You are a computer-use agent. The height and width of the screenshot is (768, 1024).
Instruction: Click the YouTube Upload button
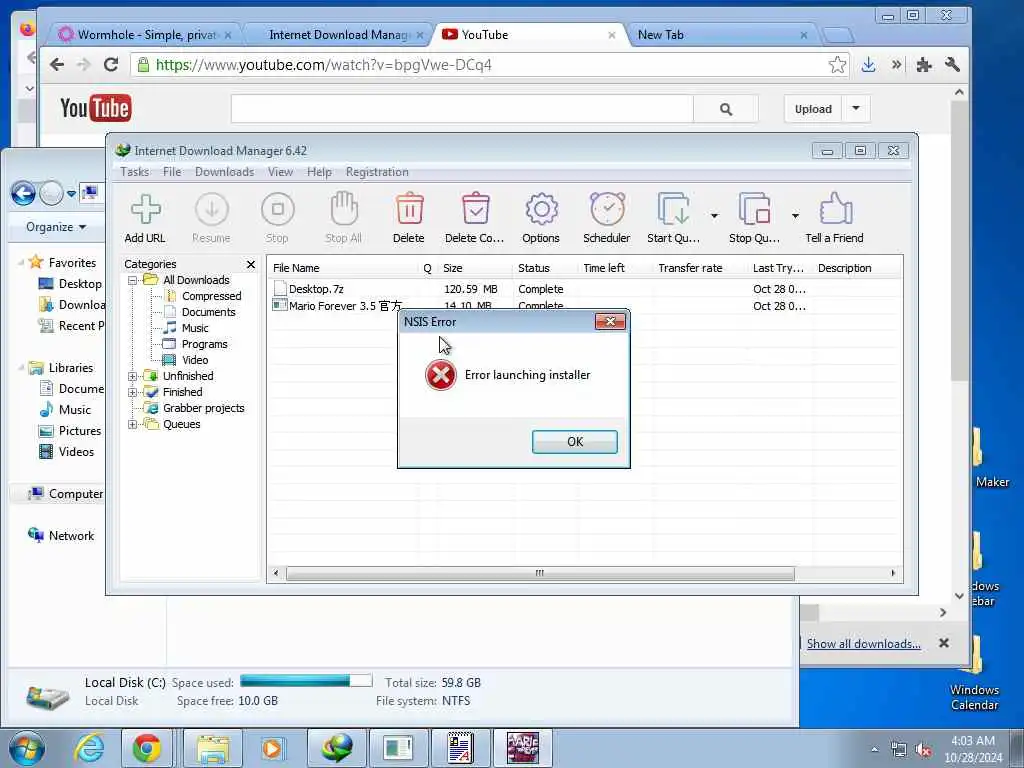click(813, 109)
